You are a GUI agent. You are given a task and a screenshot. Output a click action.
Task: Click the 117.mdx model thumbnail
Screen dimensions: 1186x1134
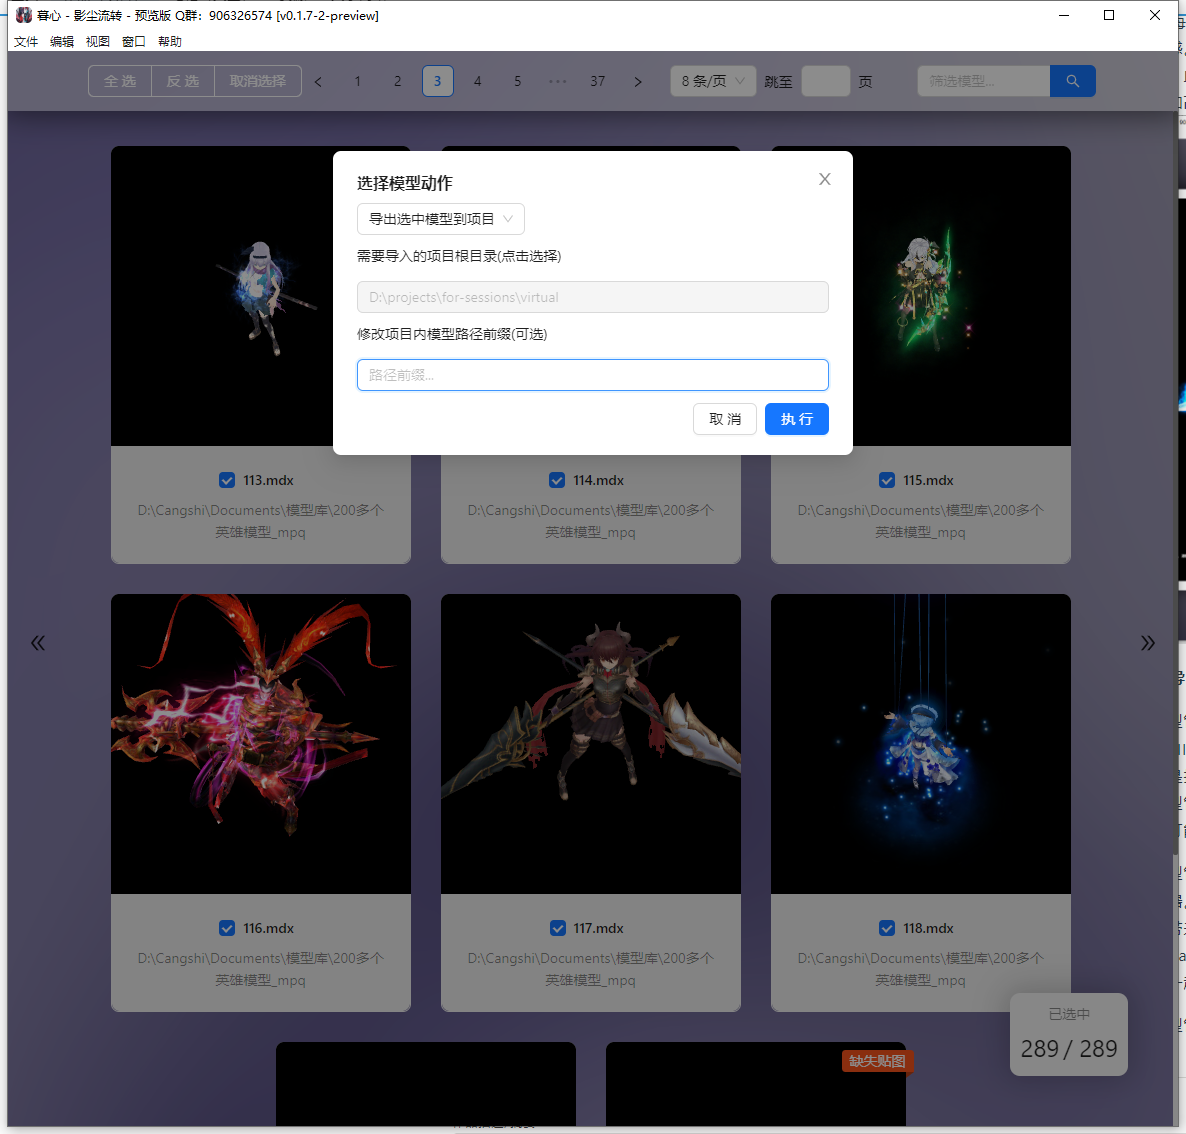coord(591,744)
